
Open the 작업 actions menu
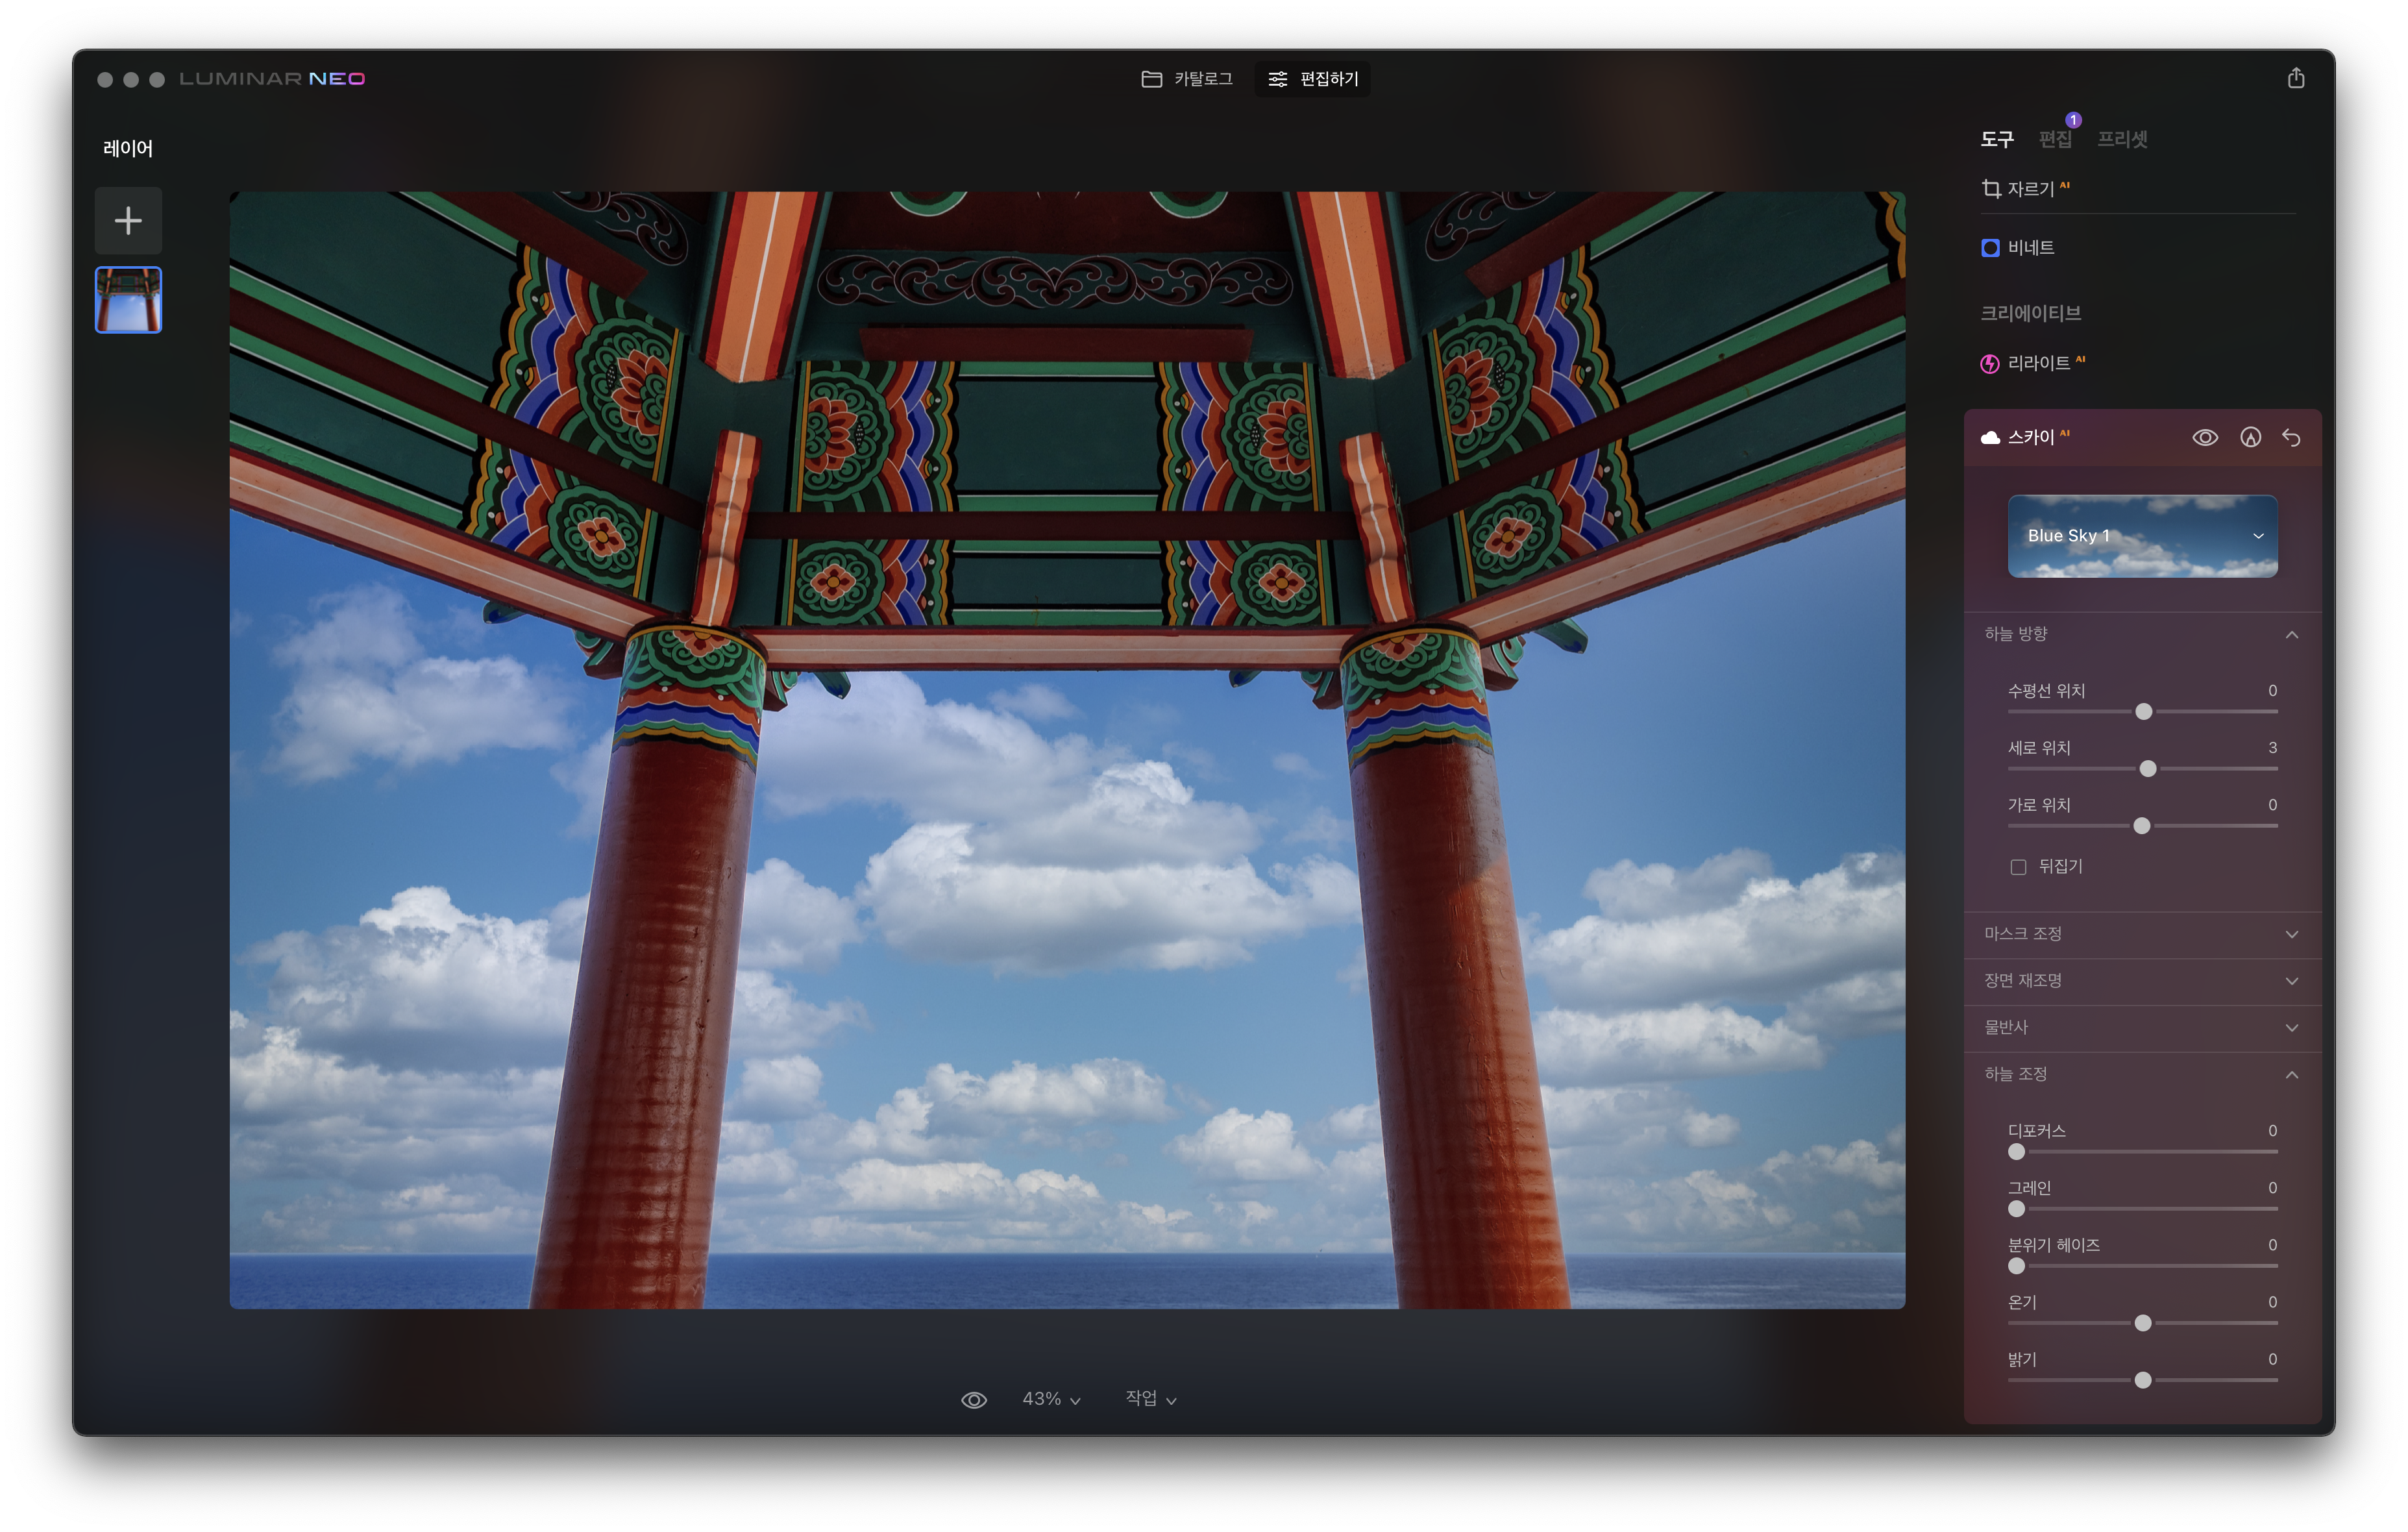pos(1150,1399)
